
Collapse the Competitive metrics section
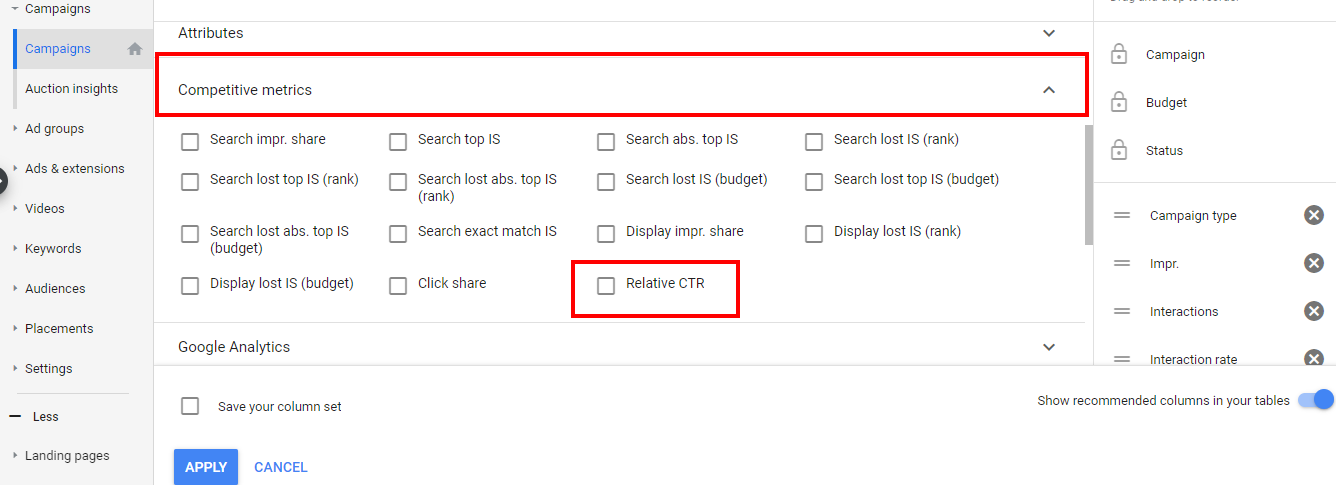click(1049, 90)
